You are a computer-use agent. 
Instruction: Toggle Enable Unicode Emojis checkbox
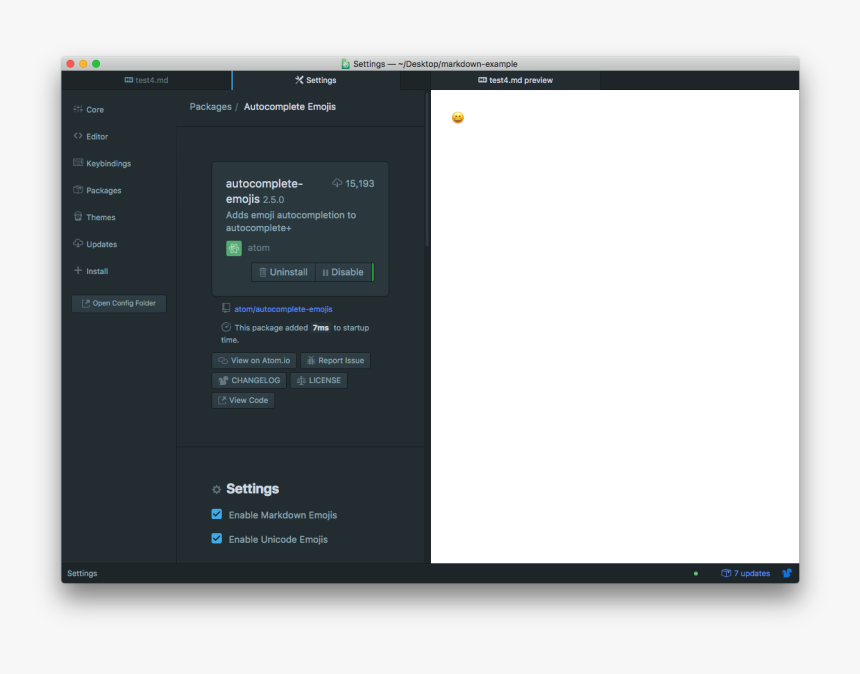[217, 539]
